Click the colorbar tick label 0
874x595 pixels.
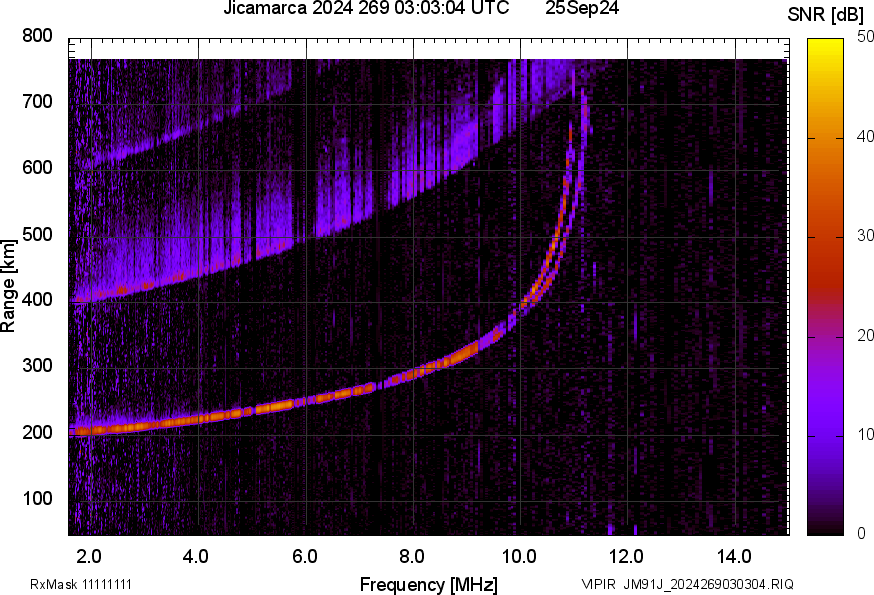(x=862, y=533)
